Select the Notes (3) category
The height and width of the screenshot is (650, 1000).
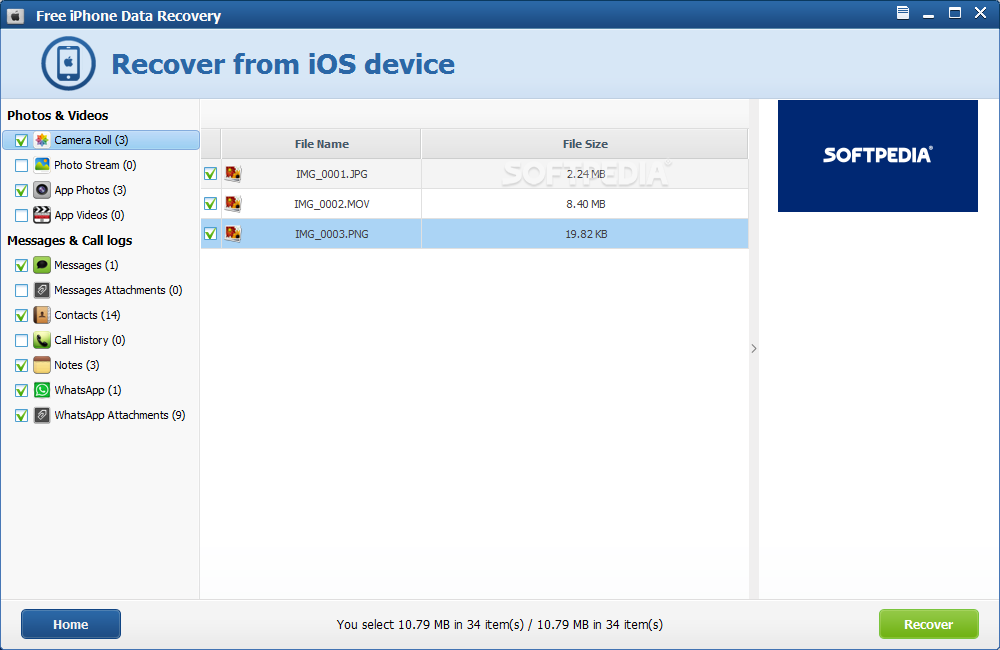(x=77, y=365)
